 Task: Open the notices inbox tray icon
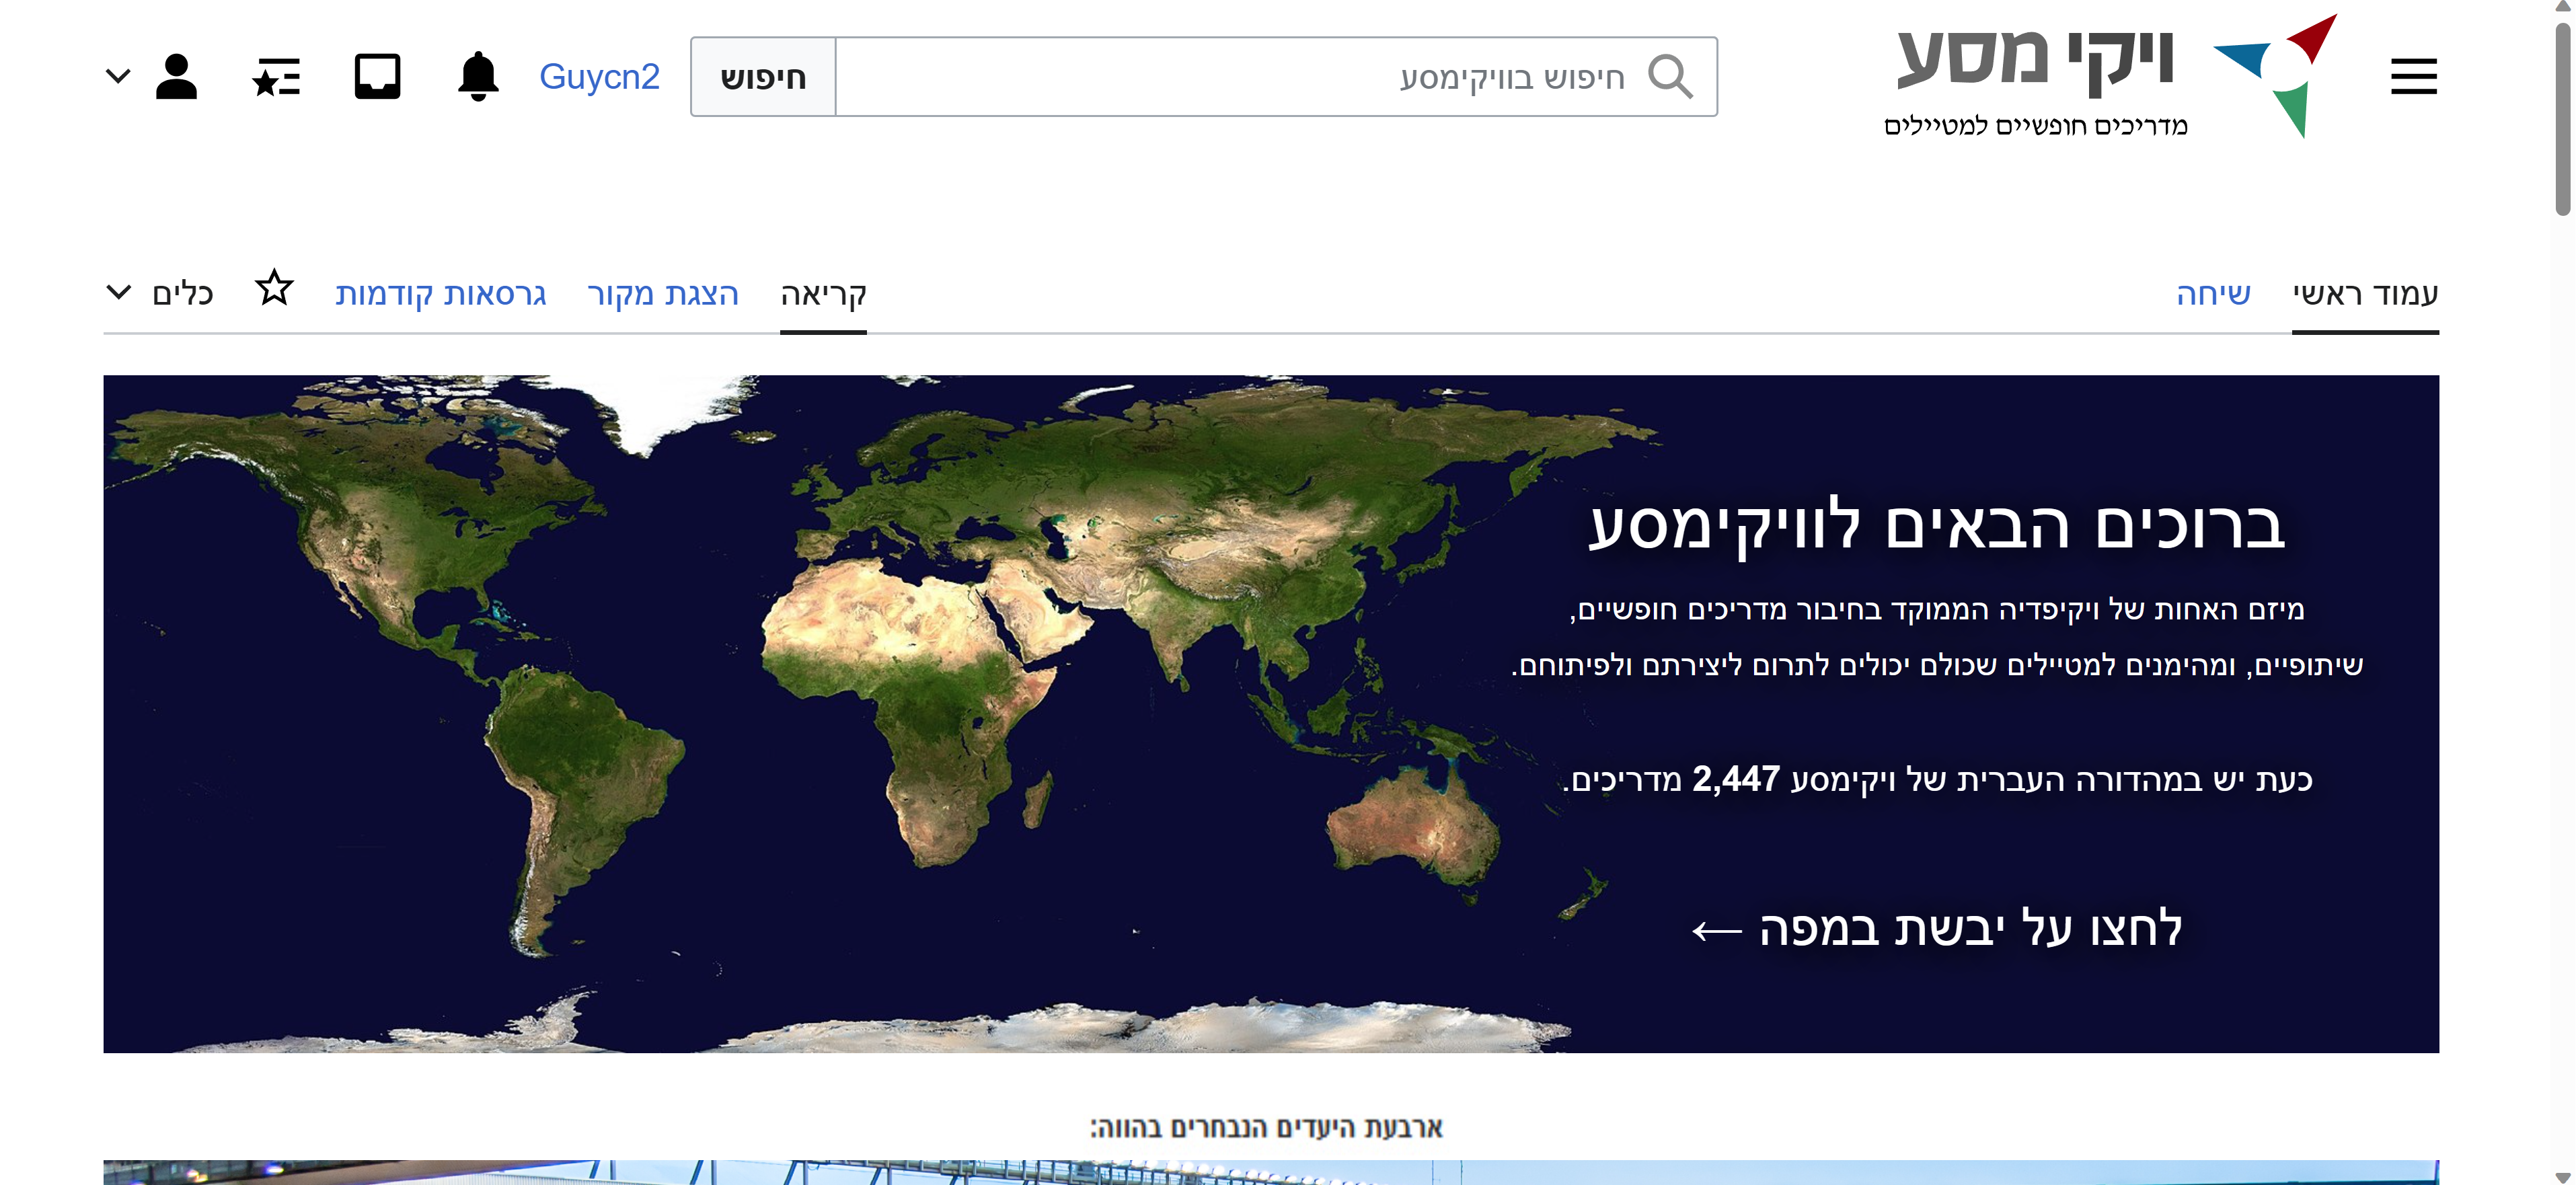tap(378, 77)
